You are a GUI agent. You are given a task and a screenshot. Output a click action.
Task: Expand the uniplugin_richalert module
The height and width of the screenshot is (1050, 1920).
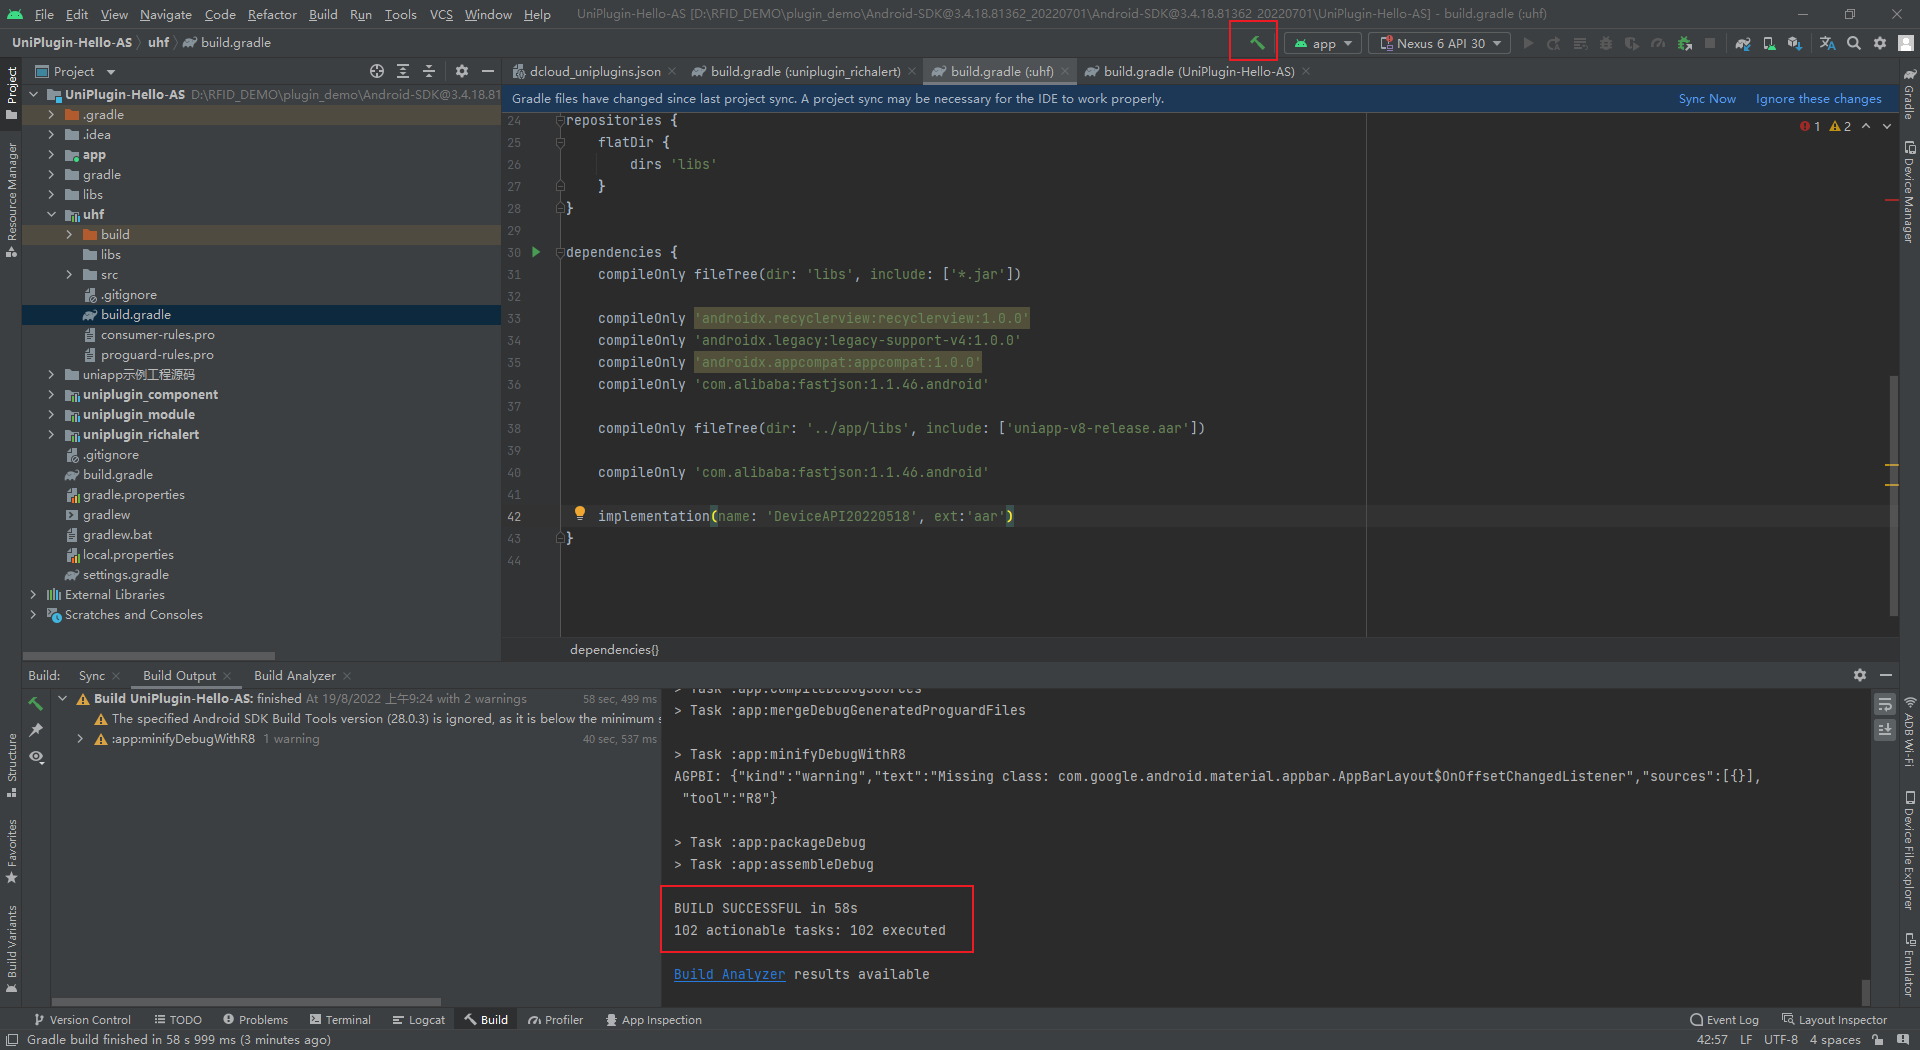(51, 434)
